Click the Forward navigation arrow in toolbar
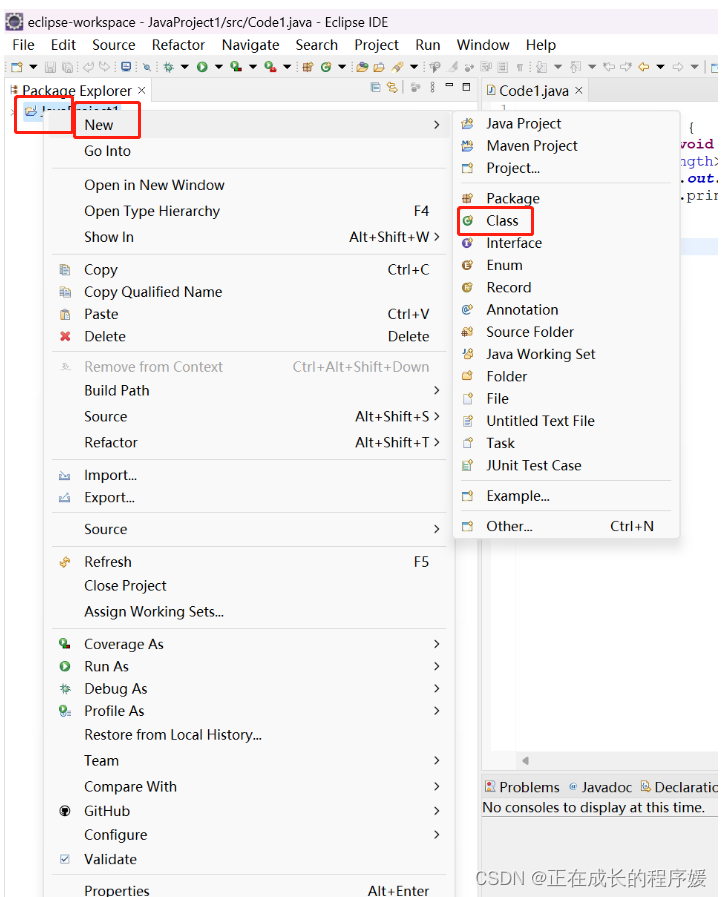Viewport: 722px width, 897px height. click(678, 67)
